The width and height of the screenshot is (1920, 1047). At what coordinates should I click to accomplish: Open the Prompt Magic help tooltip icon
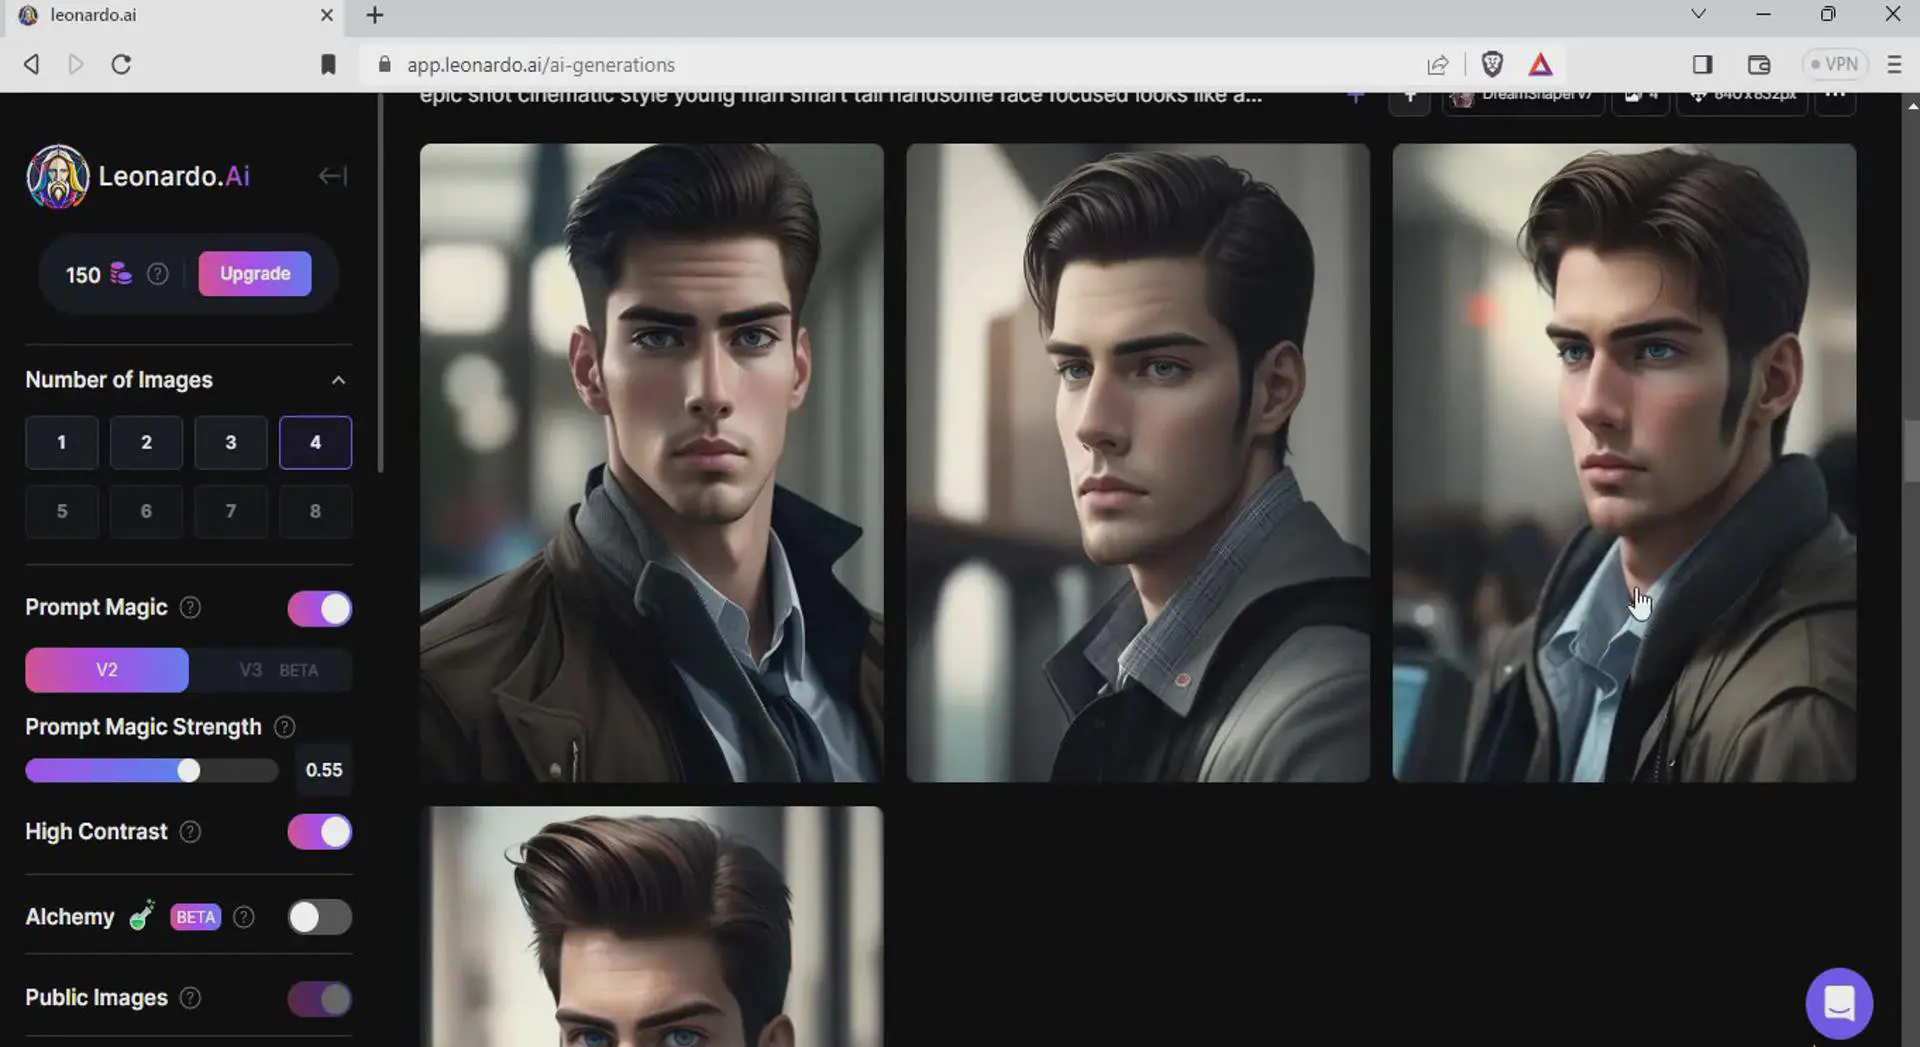click(190, 608)
